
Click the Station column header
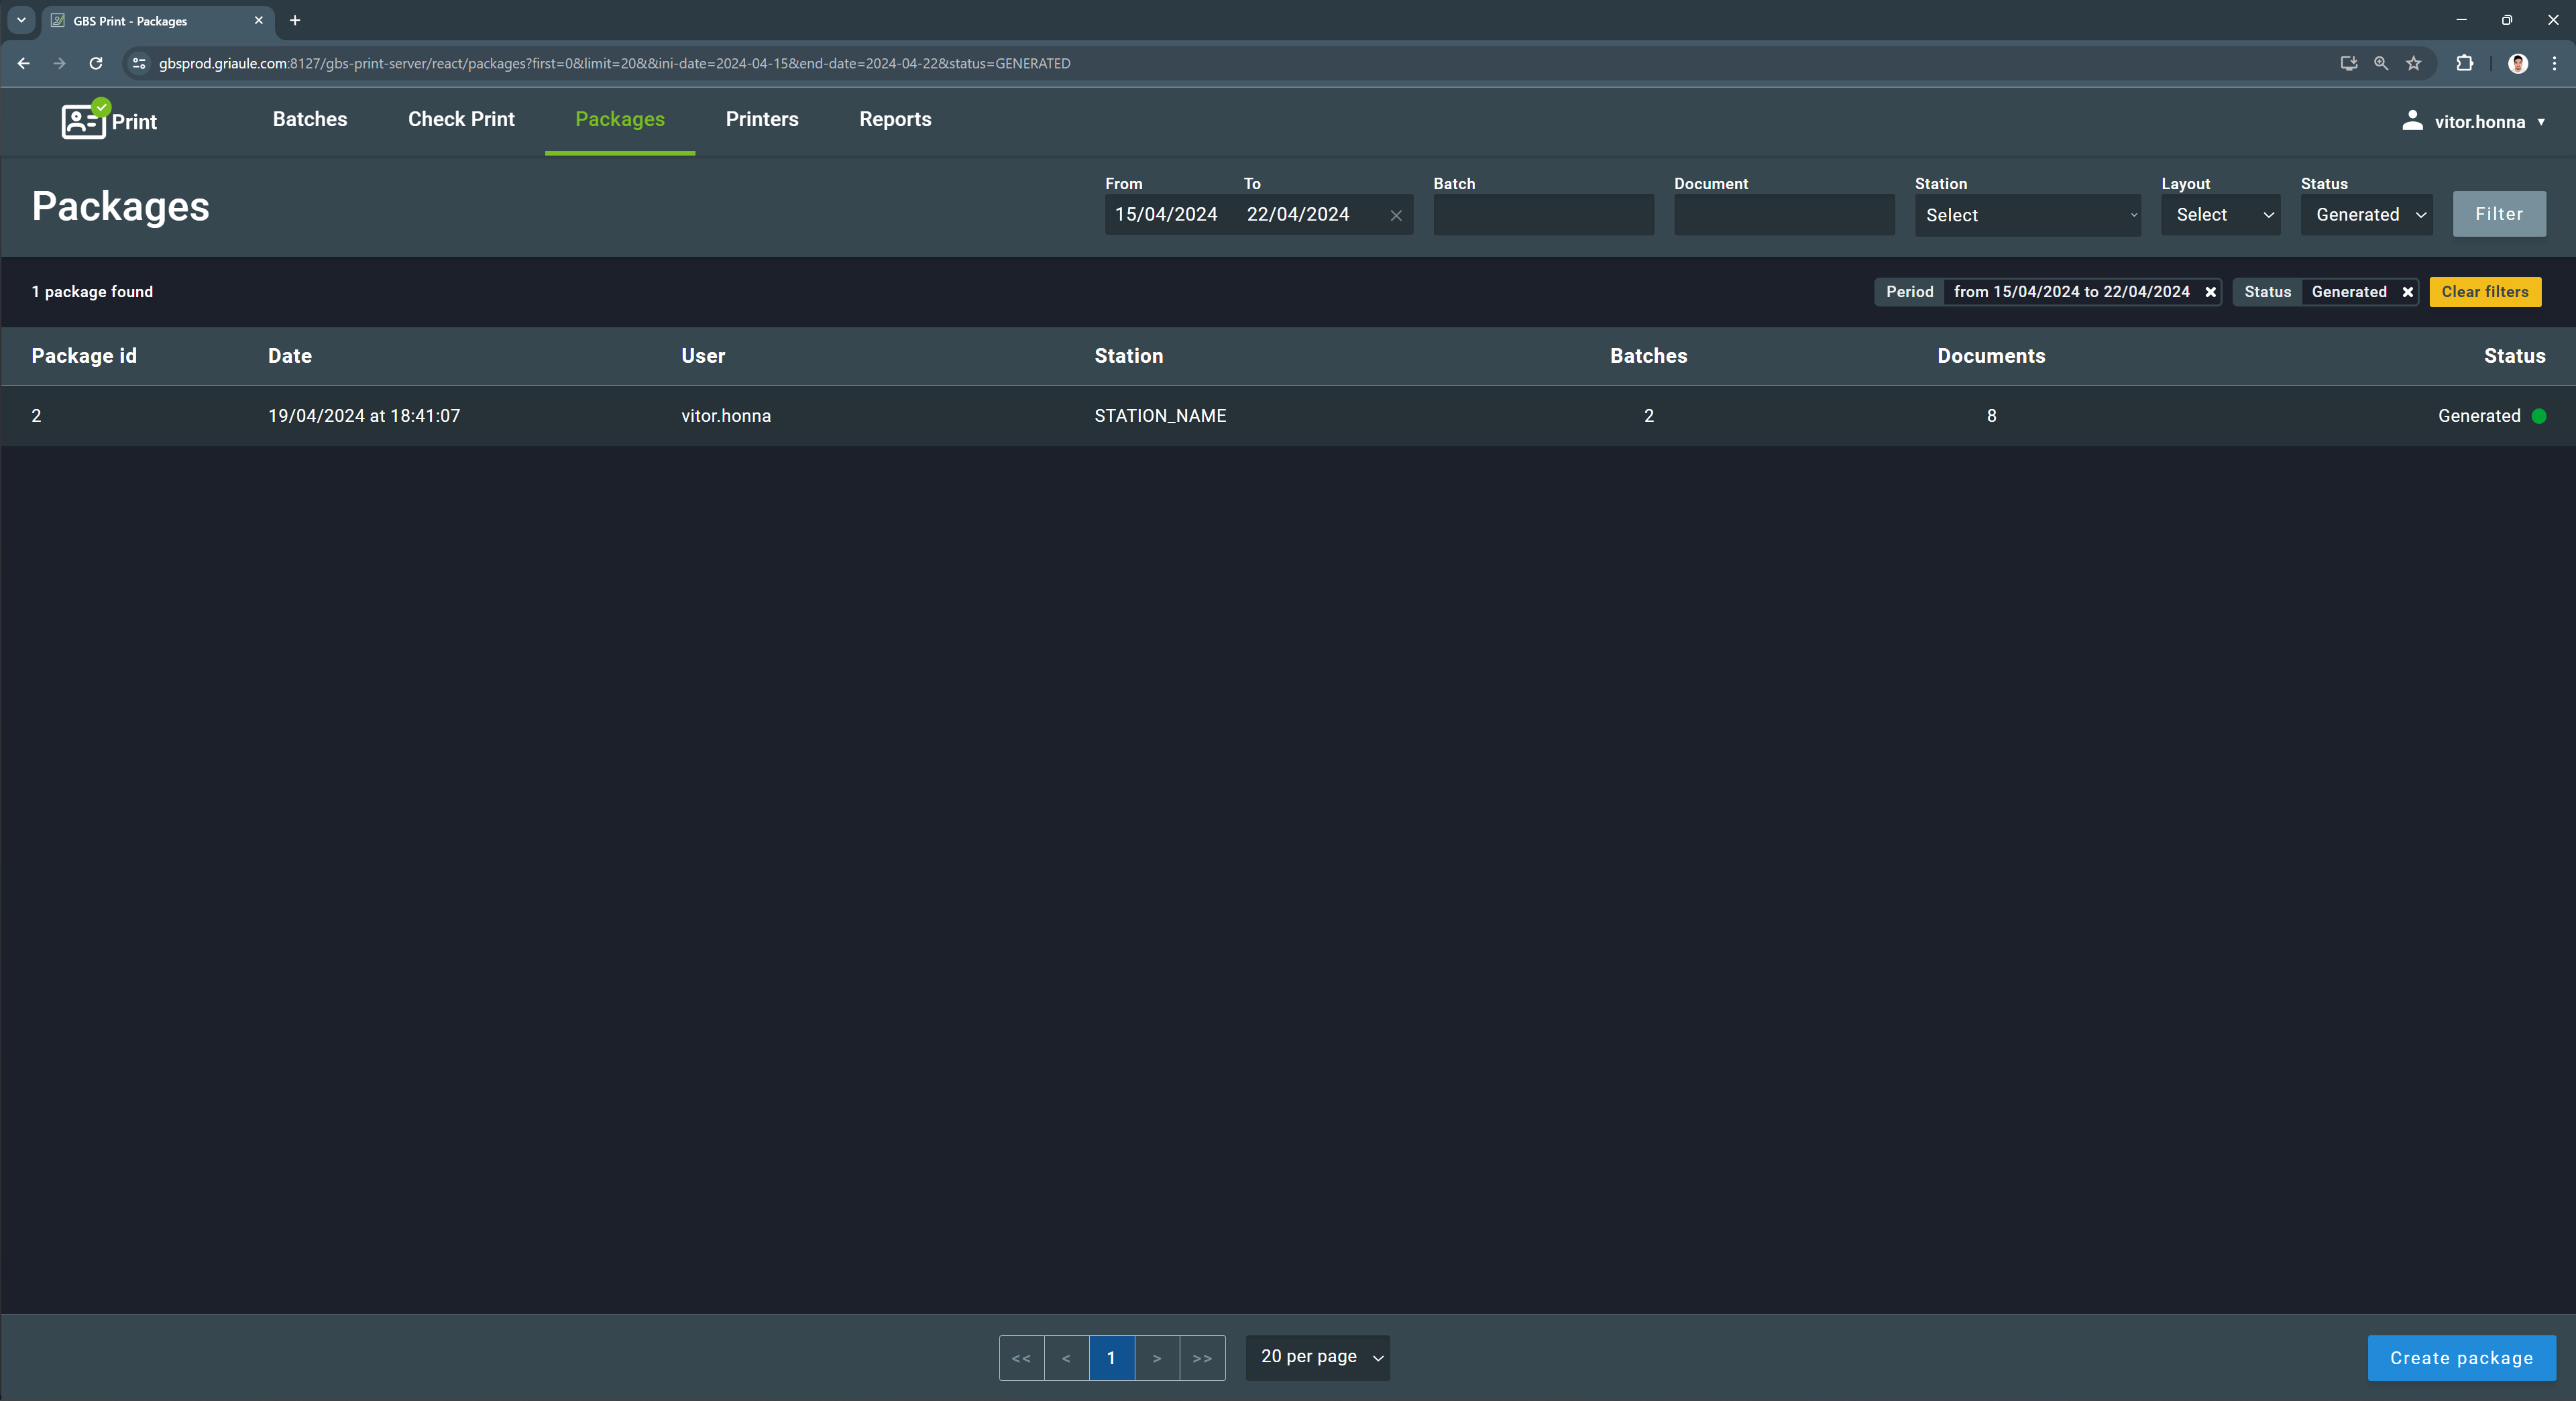tap(1128, 356)
